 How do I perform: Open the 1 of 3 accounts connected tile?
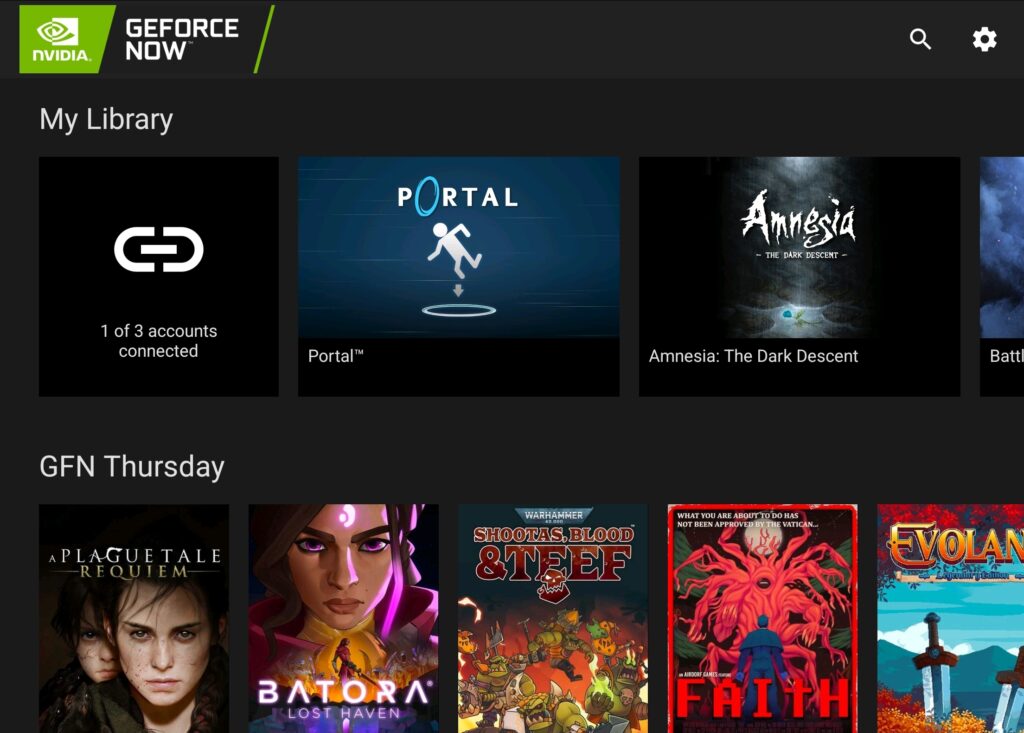[x=159, y=276]
